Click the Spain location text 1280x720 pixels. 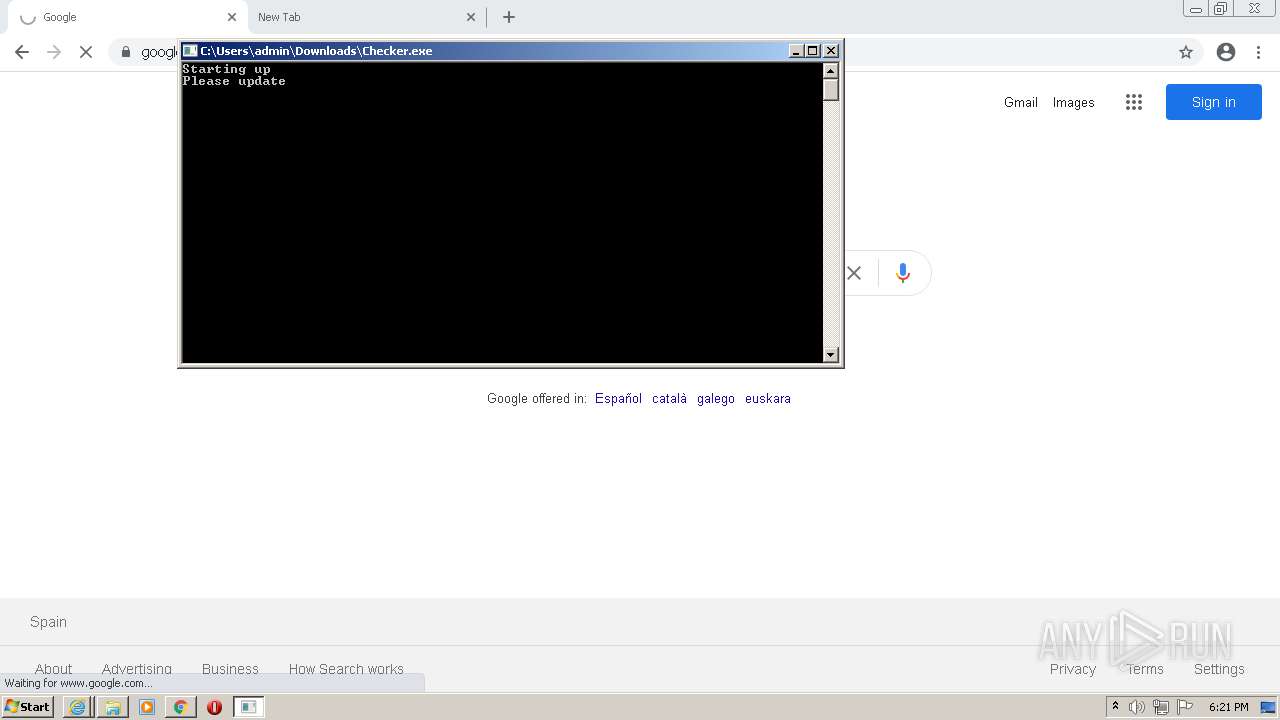(48, 622)
